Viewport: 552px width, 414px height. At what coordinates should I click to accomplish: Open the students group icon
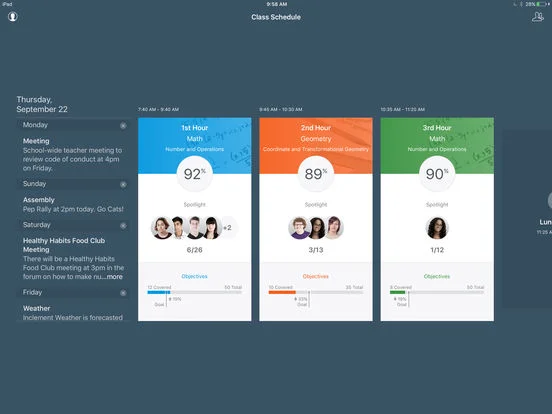[537, 17]
